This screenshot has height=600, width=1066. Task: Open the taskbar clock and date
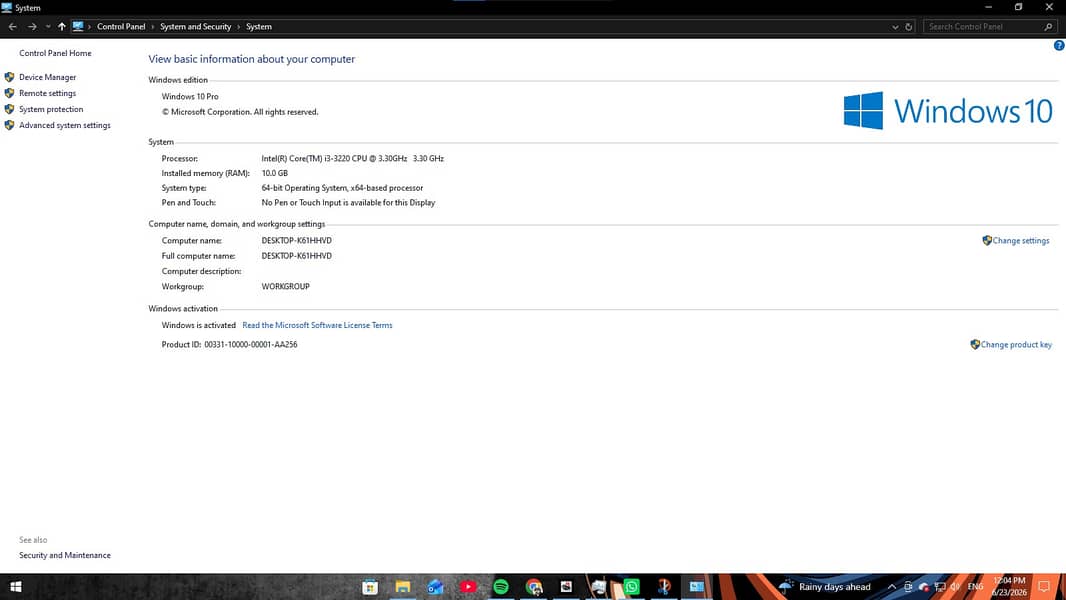coord(1009,586)
